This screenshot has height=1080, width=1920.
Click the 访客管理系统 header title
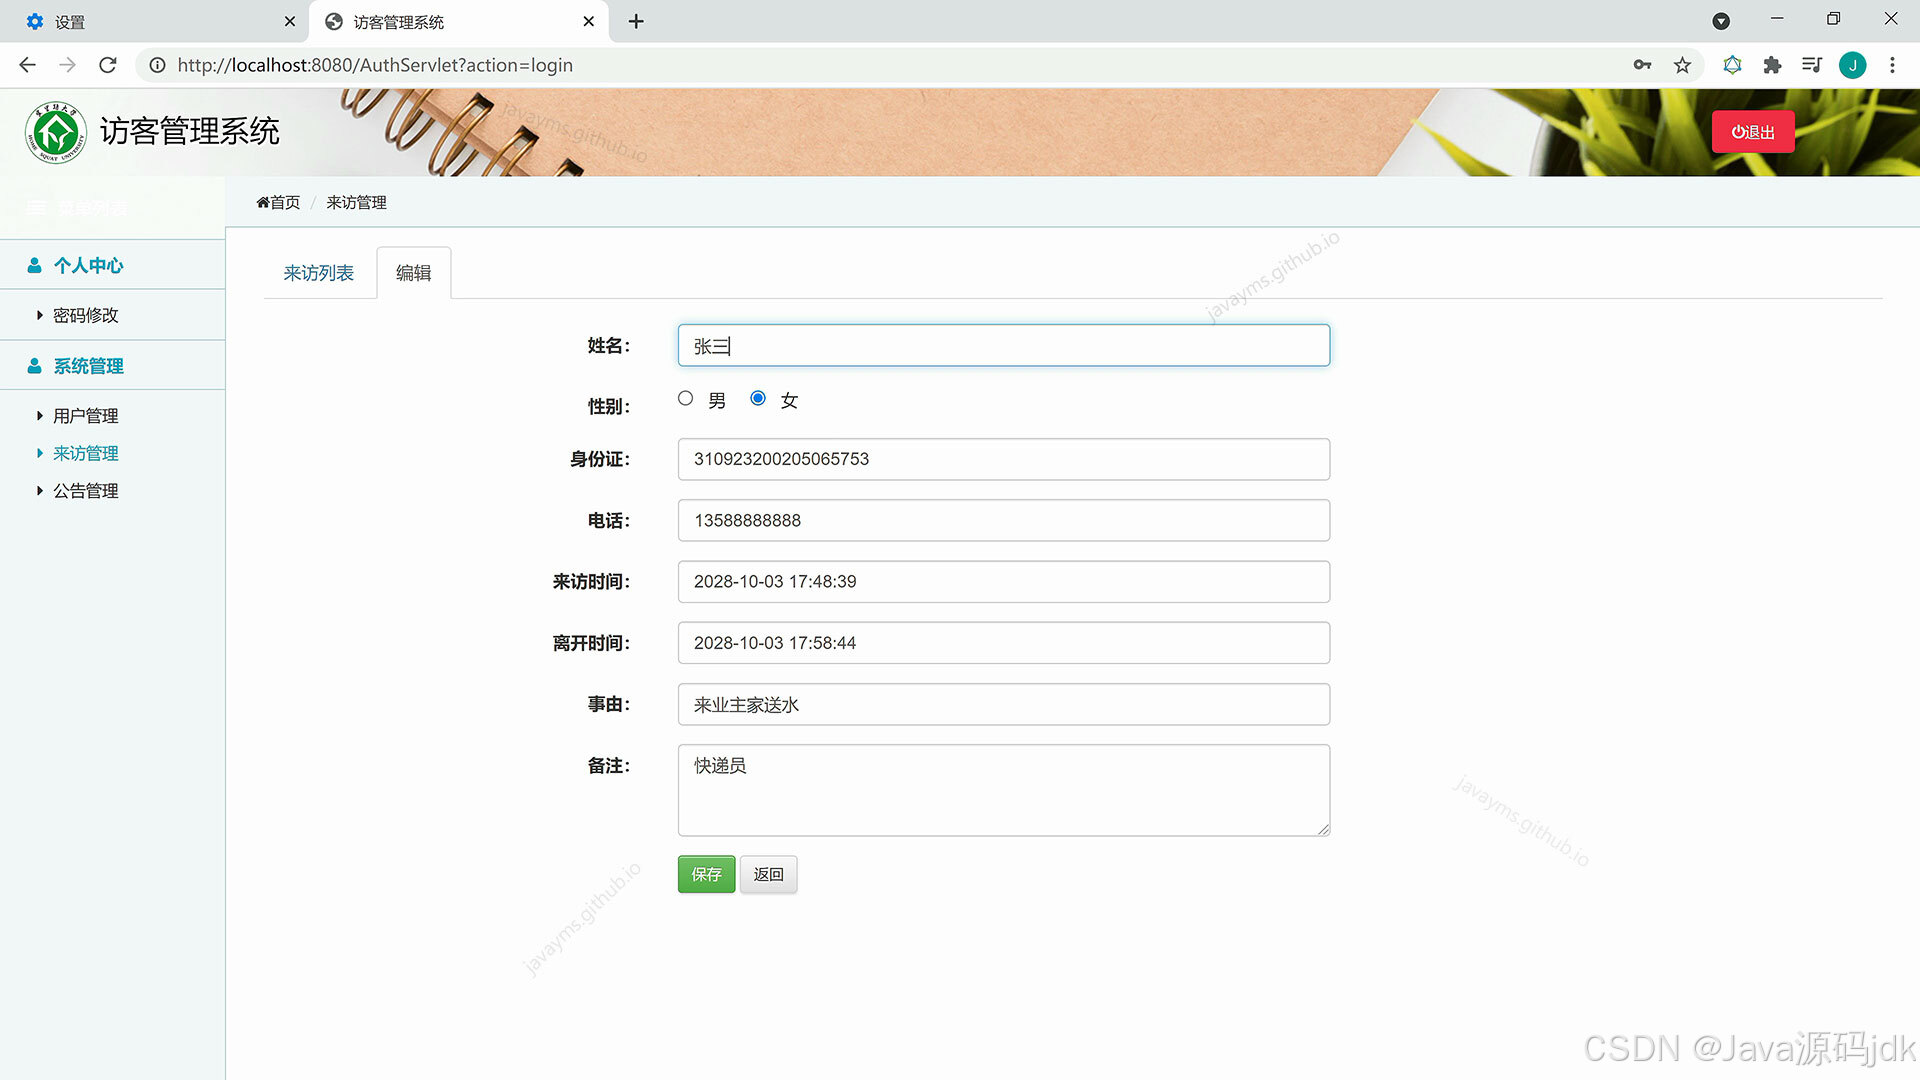point(190,131)
